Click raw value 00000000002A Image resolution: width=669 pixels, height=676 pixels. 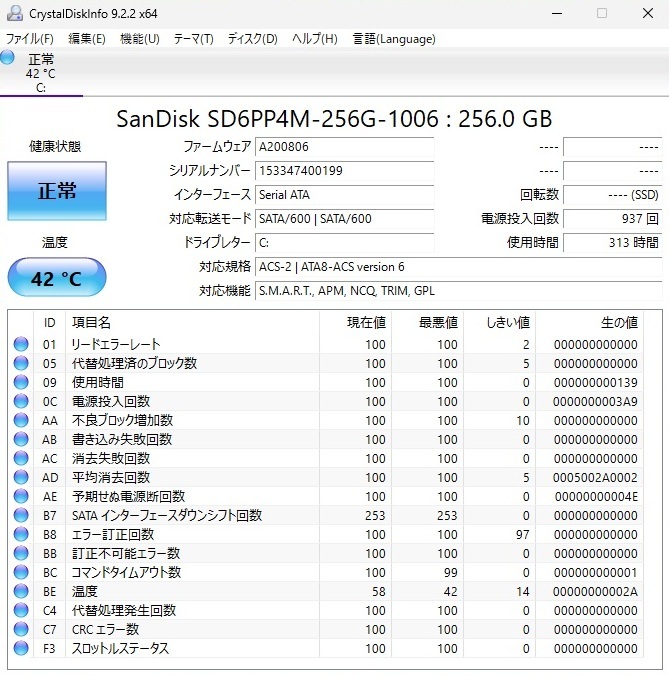pos(595,592)
